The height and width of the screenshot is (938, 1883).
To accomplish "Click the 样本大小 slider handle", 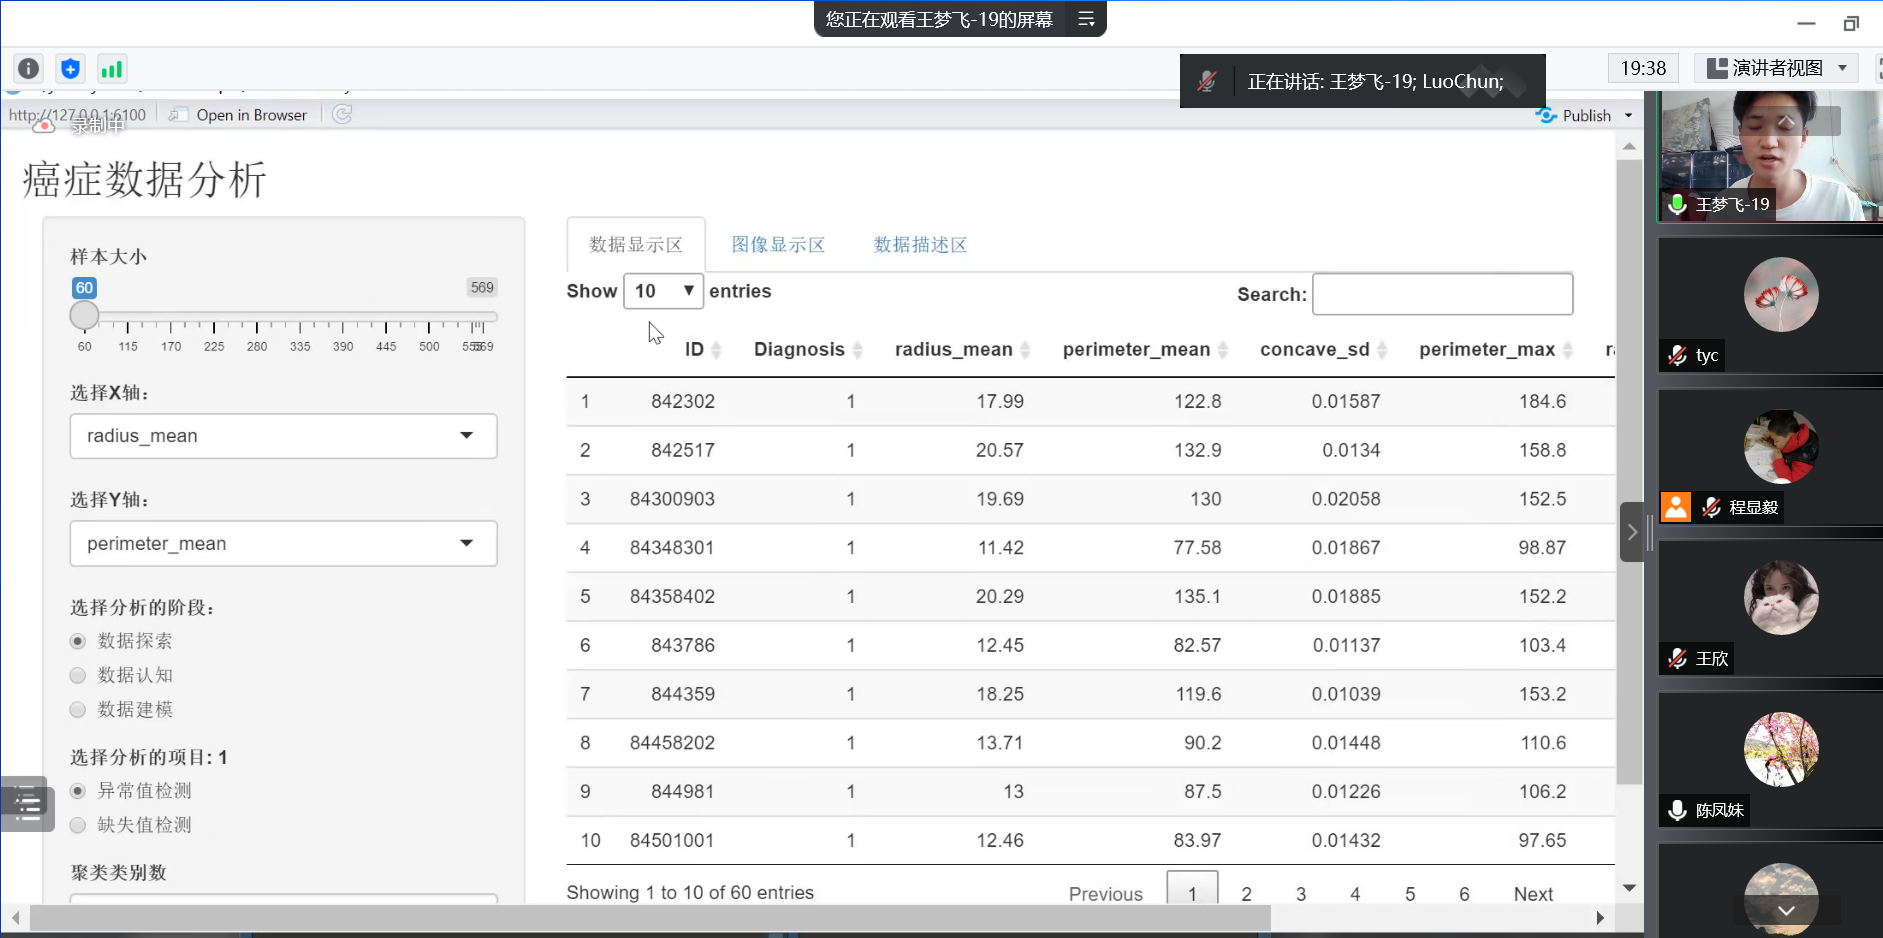I will pyautogui.click(x=85, y=316).
